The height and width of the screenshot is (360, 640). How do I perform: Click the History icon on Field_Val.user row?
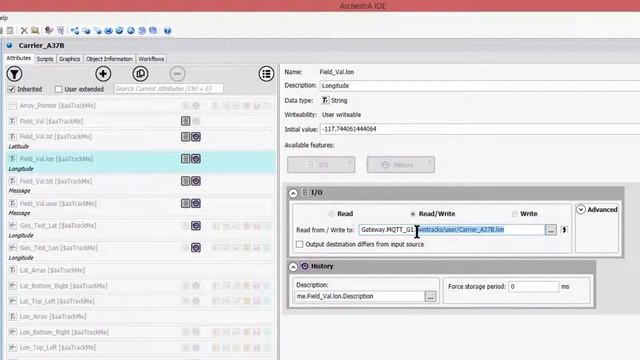click(x=196, y=203)
